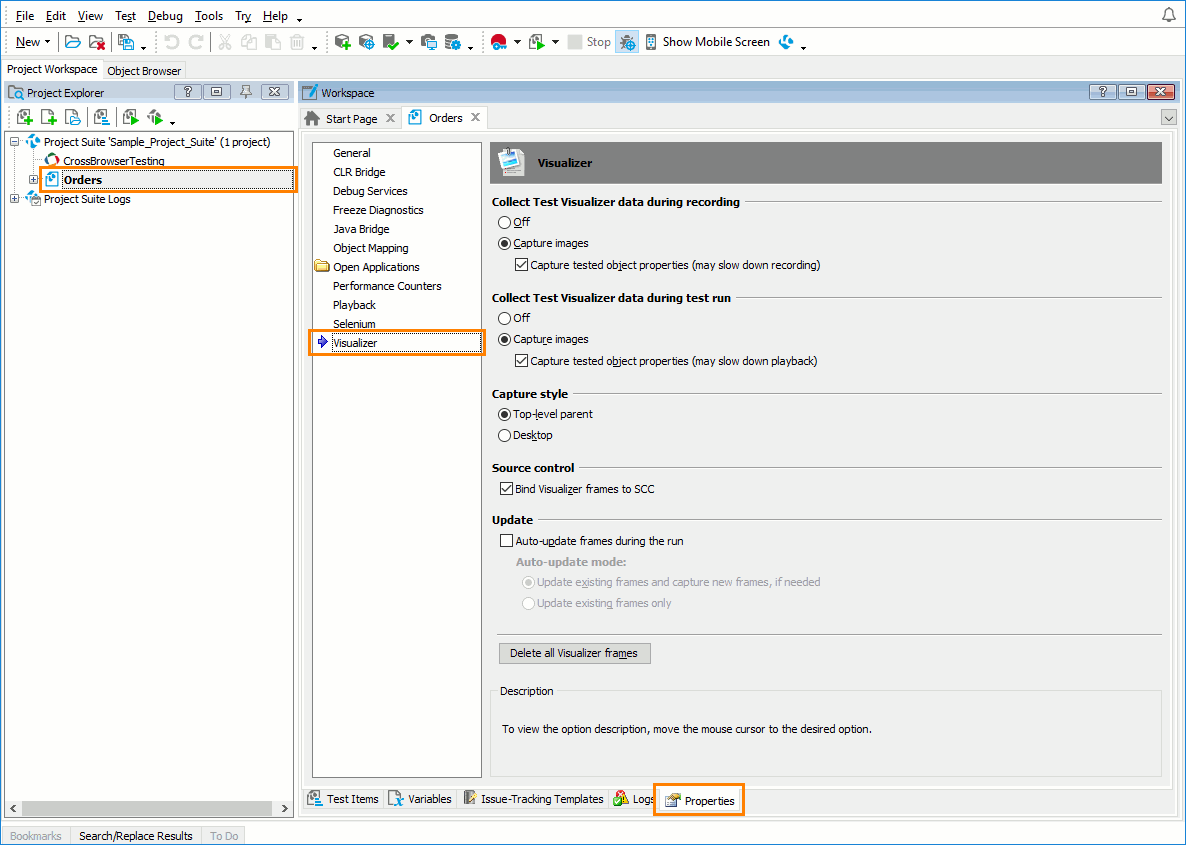Select Off for Visualizer data during recording

click(x=505, y=222)
